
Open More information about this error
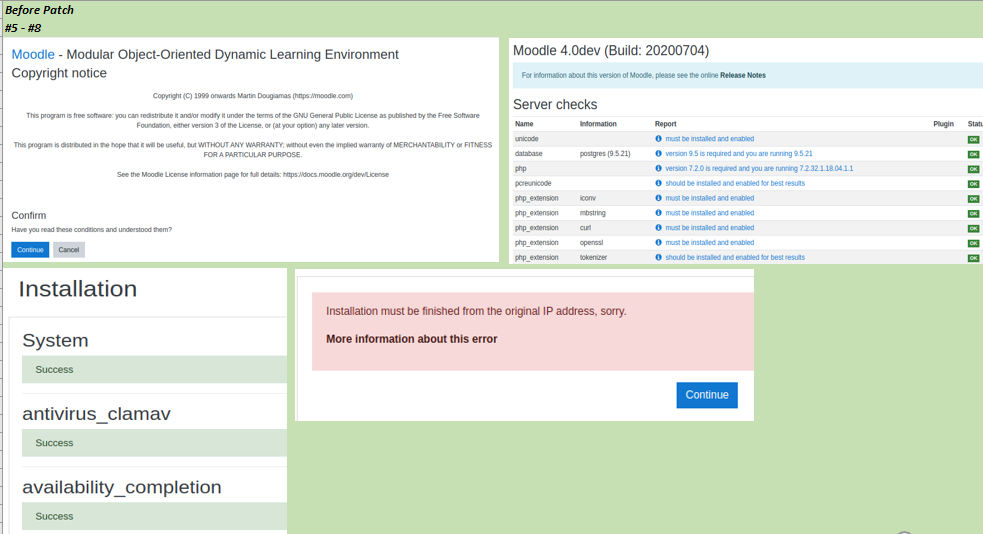[411, 339]
